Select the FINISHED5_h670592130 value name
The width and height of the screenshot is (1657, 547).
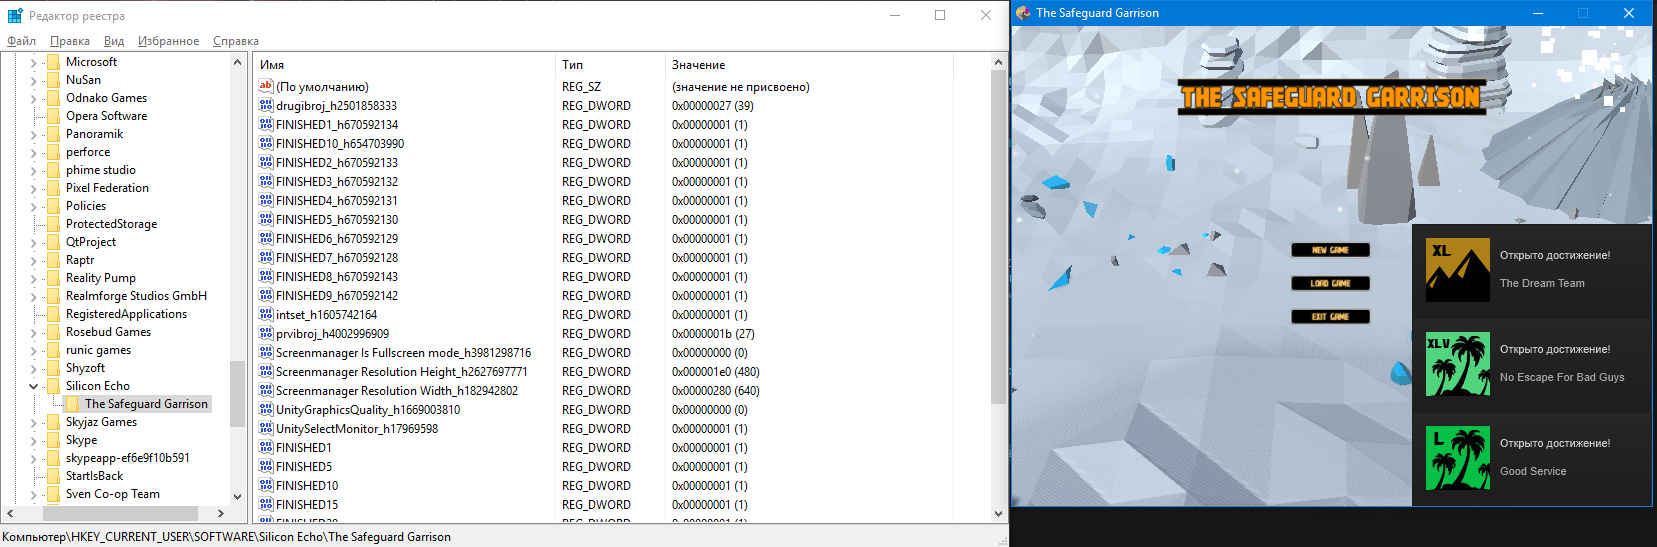click(337, 220)
